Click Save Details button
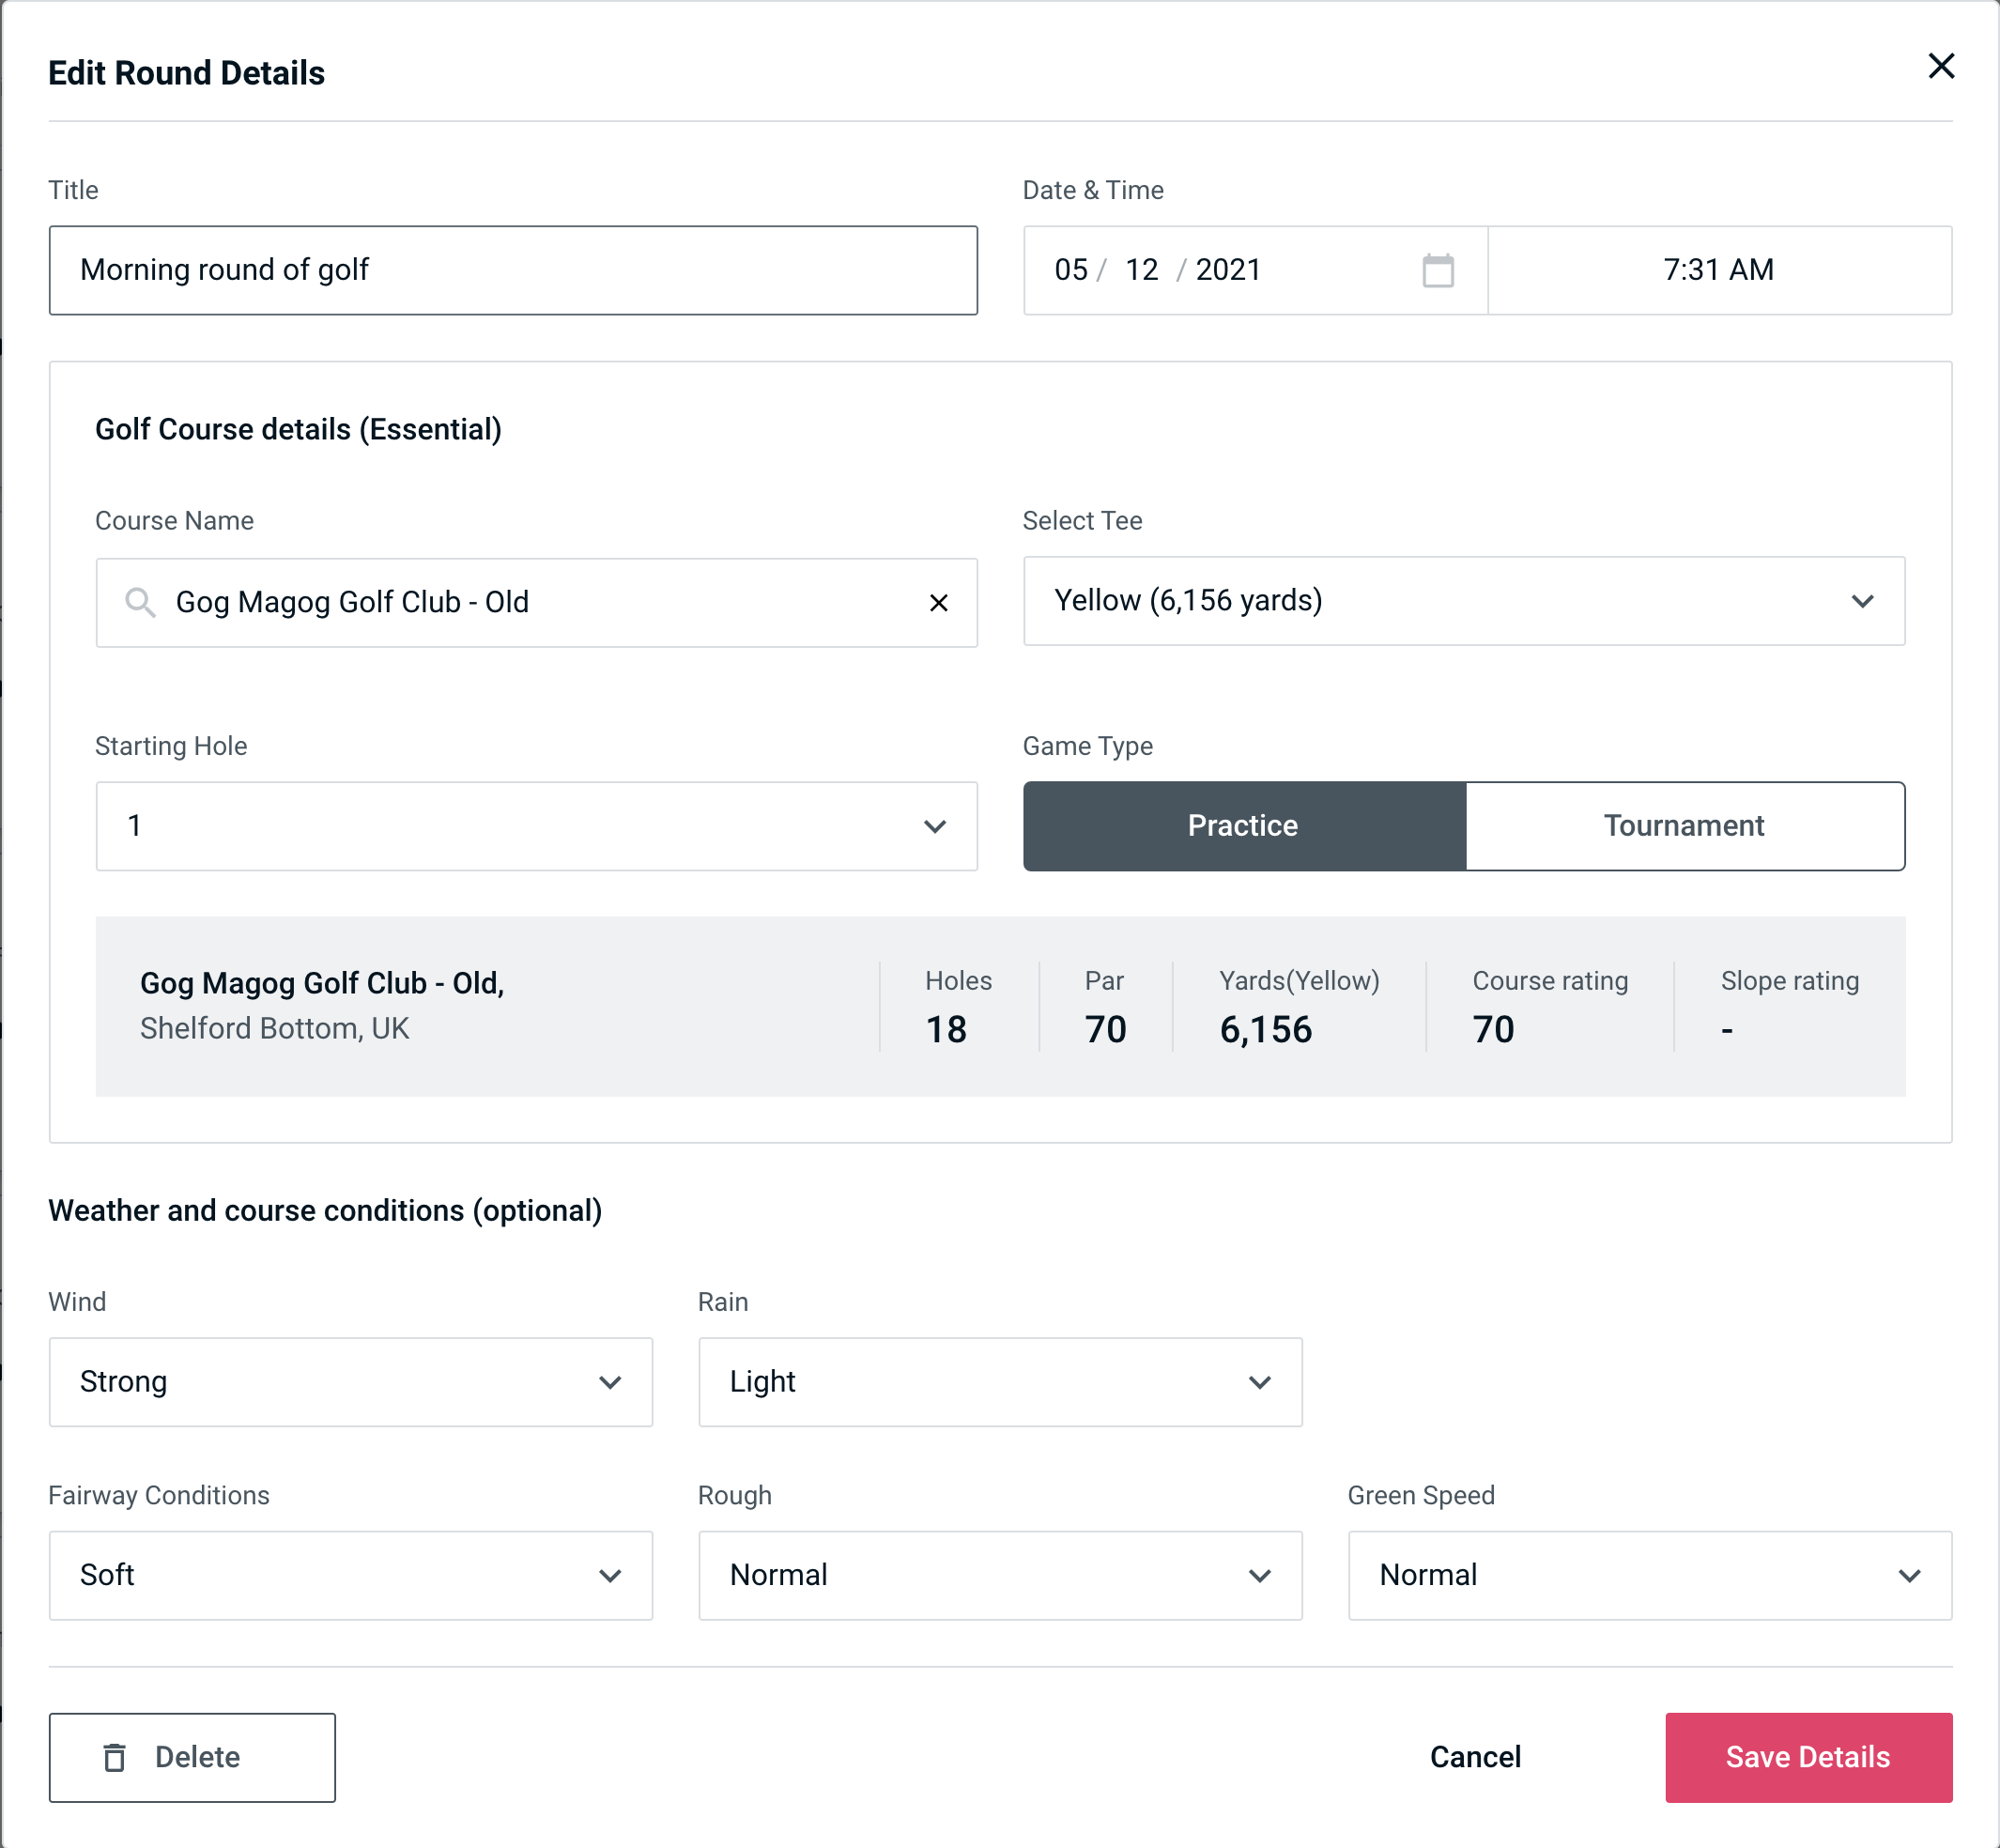 tap(1807, 1758)
